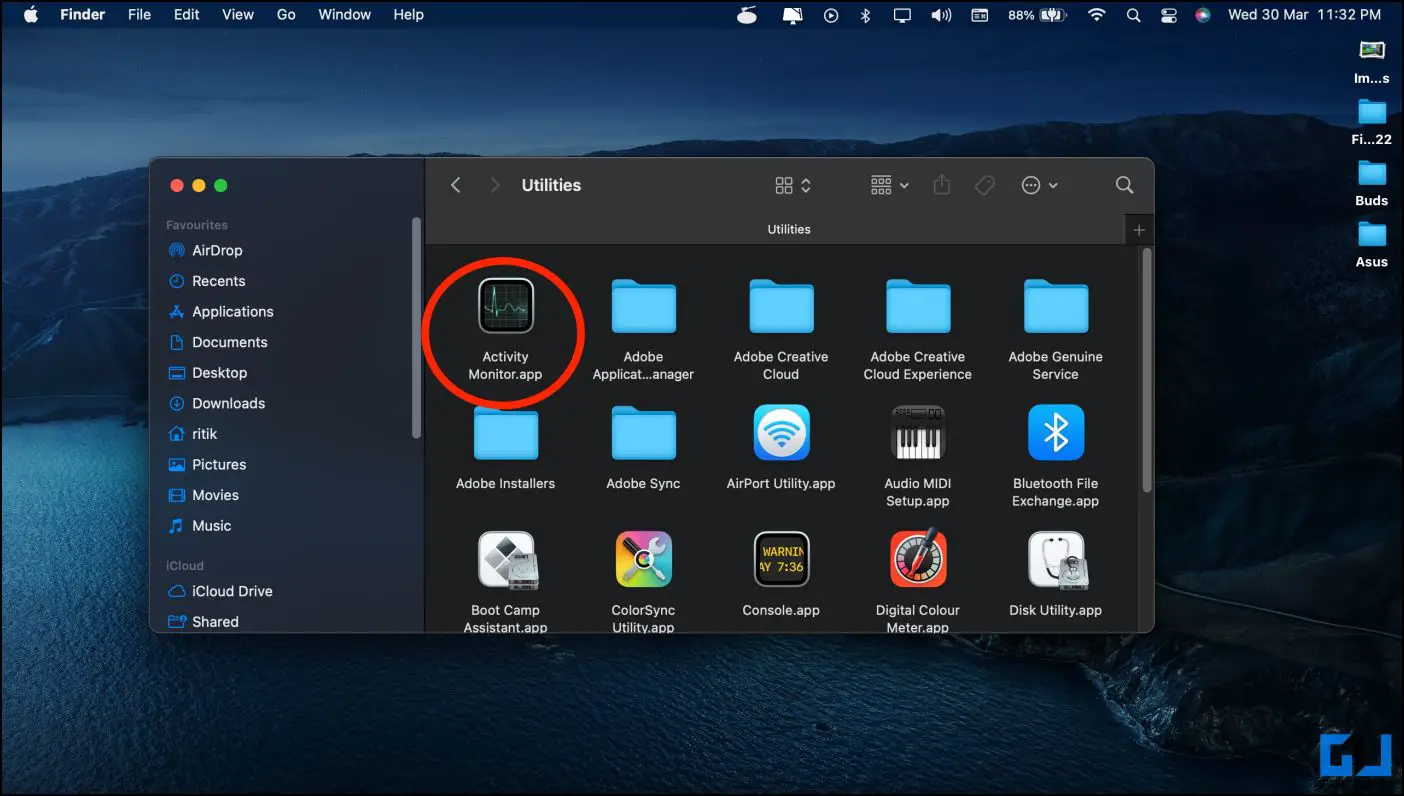Open Movies in the sidebar

click(215, 495)
